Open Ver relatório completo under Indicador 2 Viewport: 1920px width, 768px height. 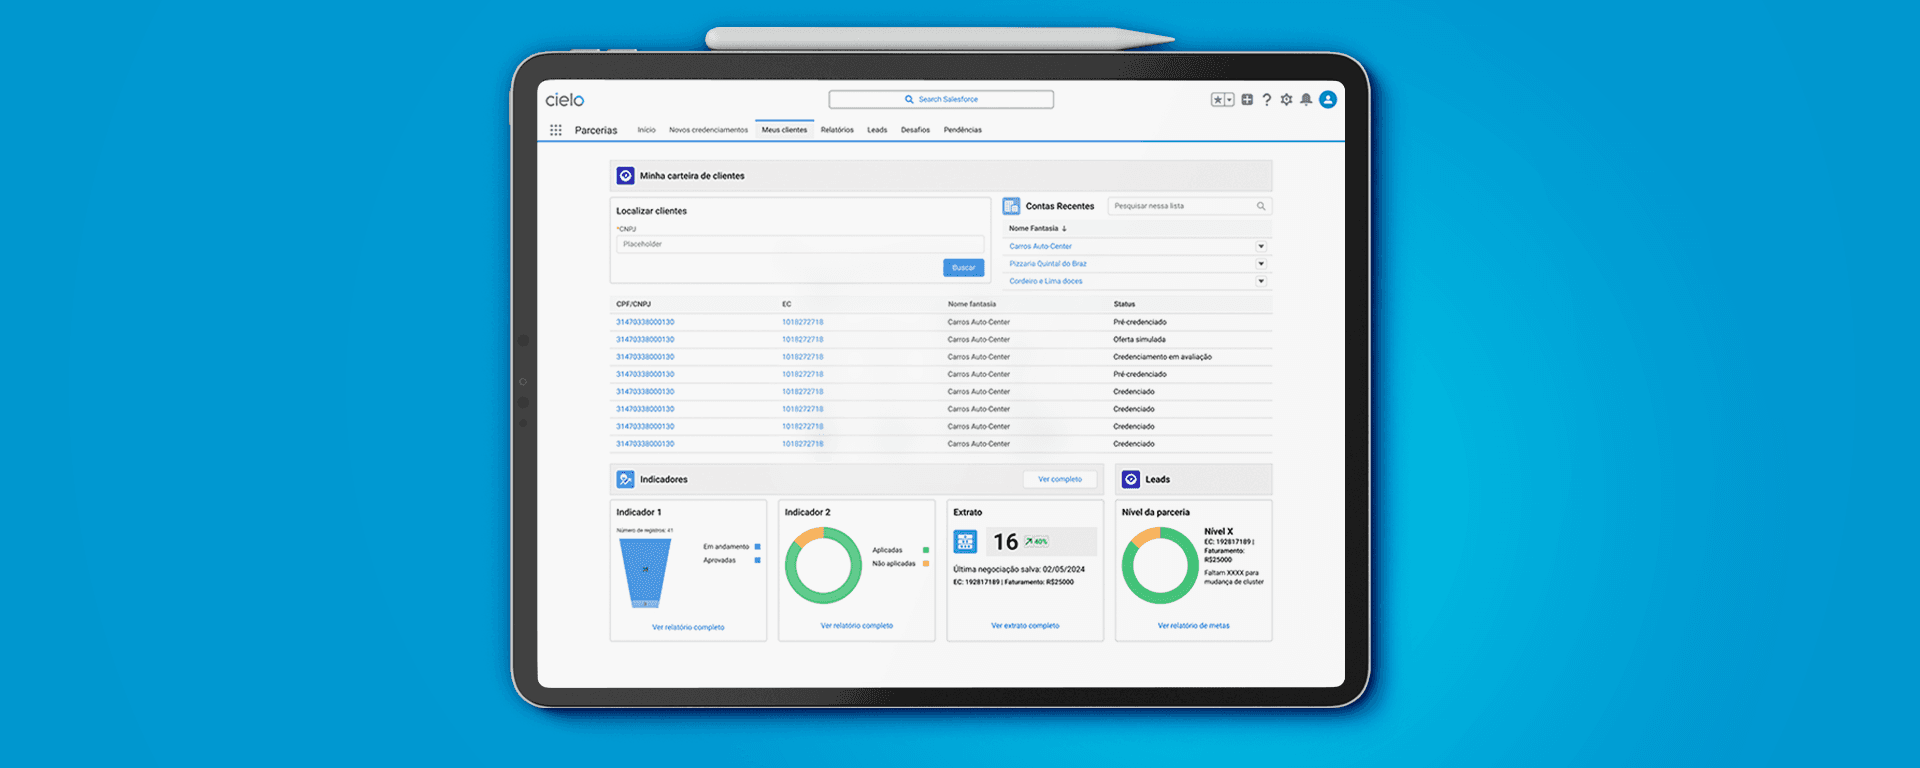tap(857, 626)
